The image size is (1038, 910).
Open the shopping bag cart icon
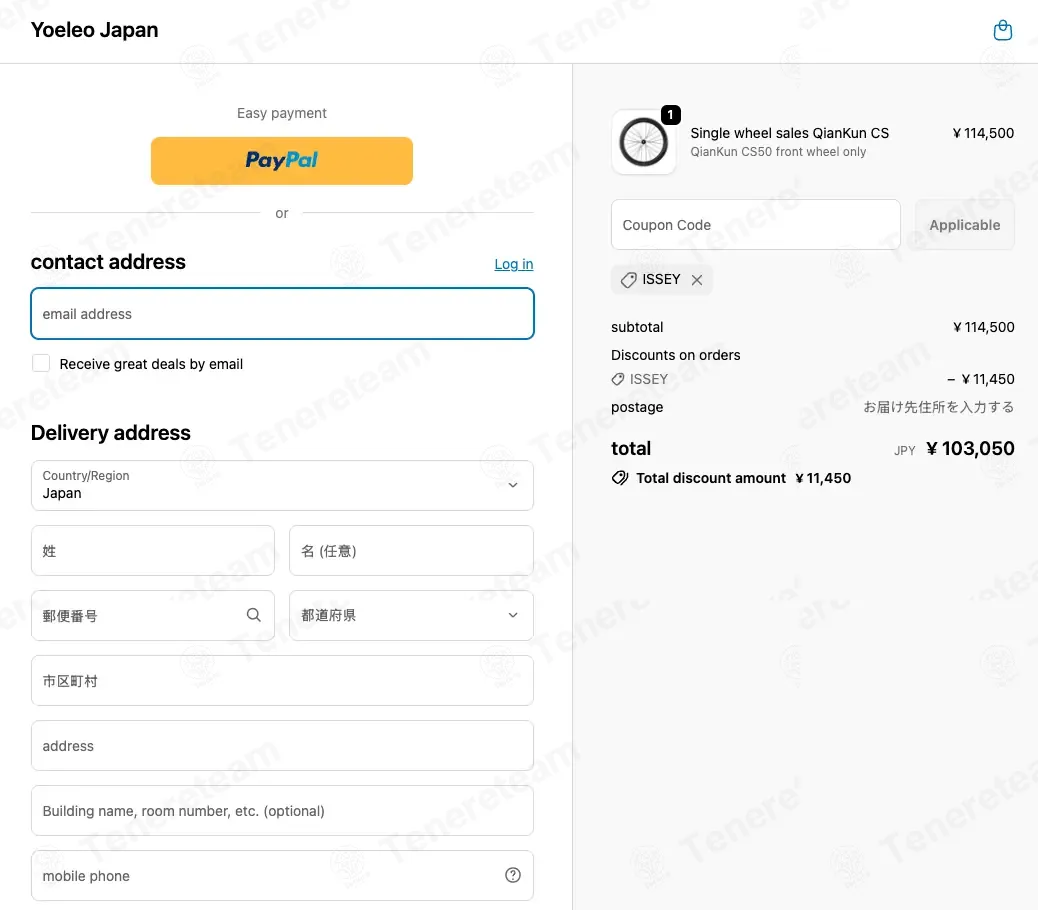point(1002,30)
